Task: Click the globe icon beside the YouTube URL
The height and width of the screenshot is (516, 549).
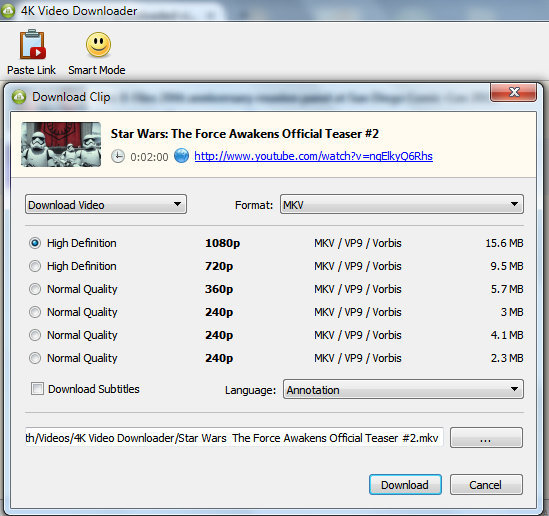Action: (181, 156)
